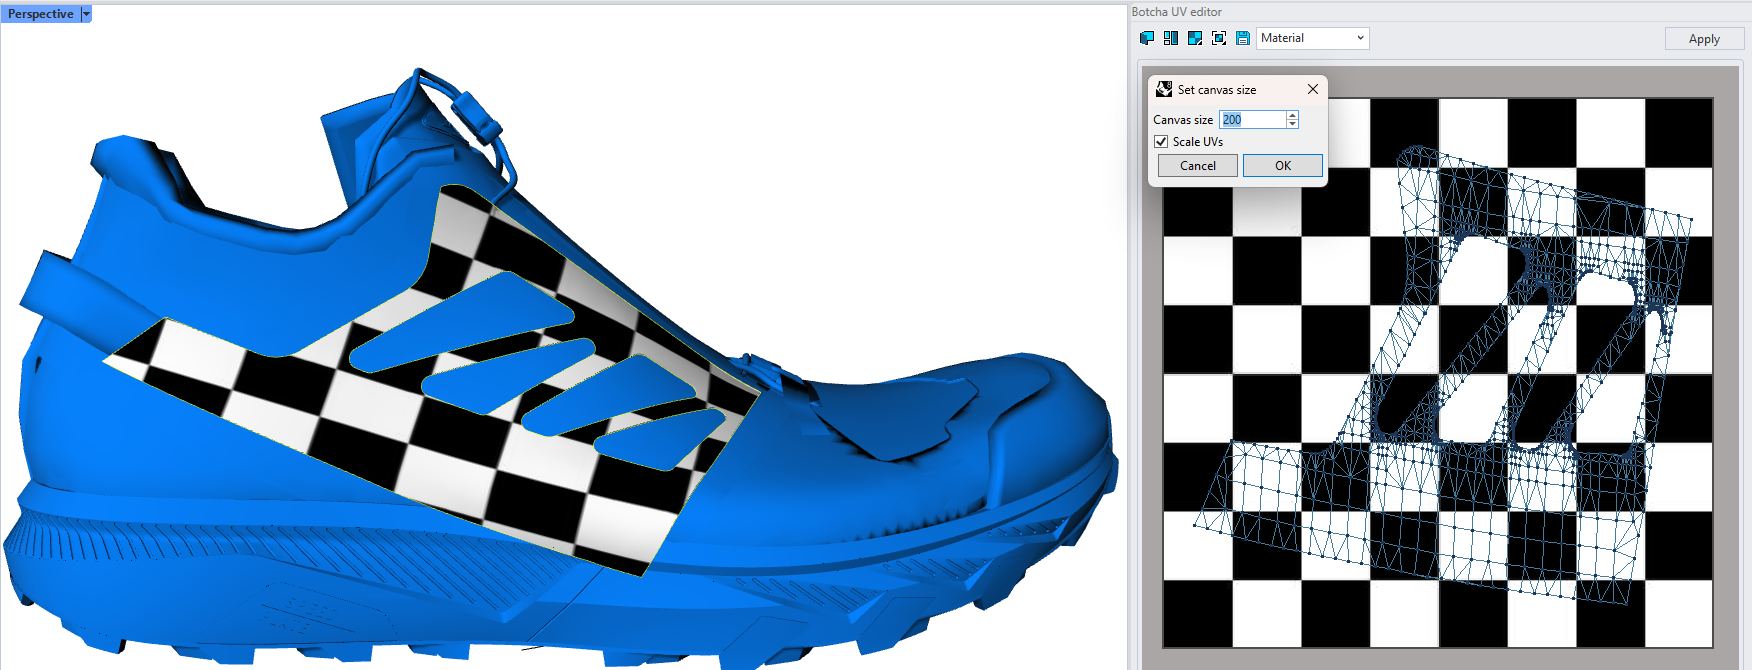Screen dimensions: 1752x670
Task: Increase canvas size with the up spinner arrow
Action: point(1292,115)
